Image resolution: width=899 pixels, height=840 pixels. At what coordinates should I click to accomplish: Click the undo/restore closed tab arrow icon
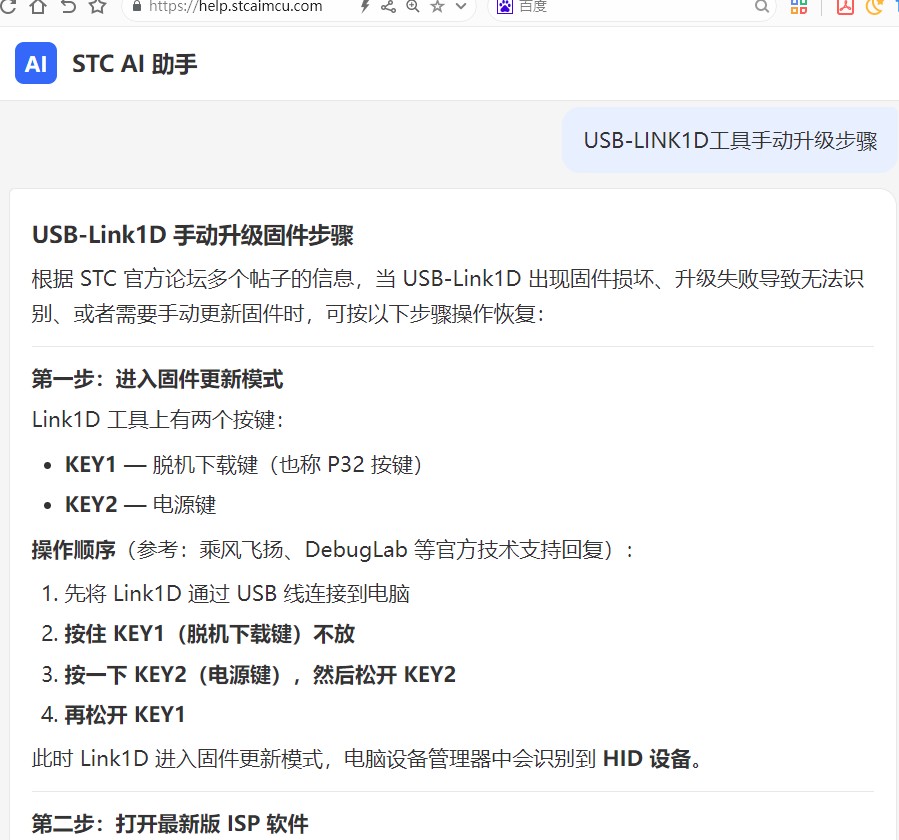[68, 6]
